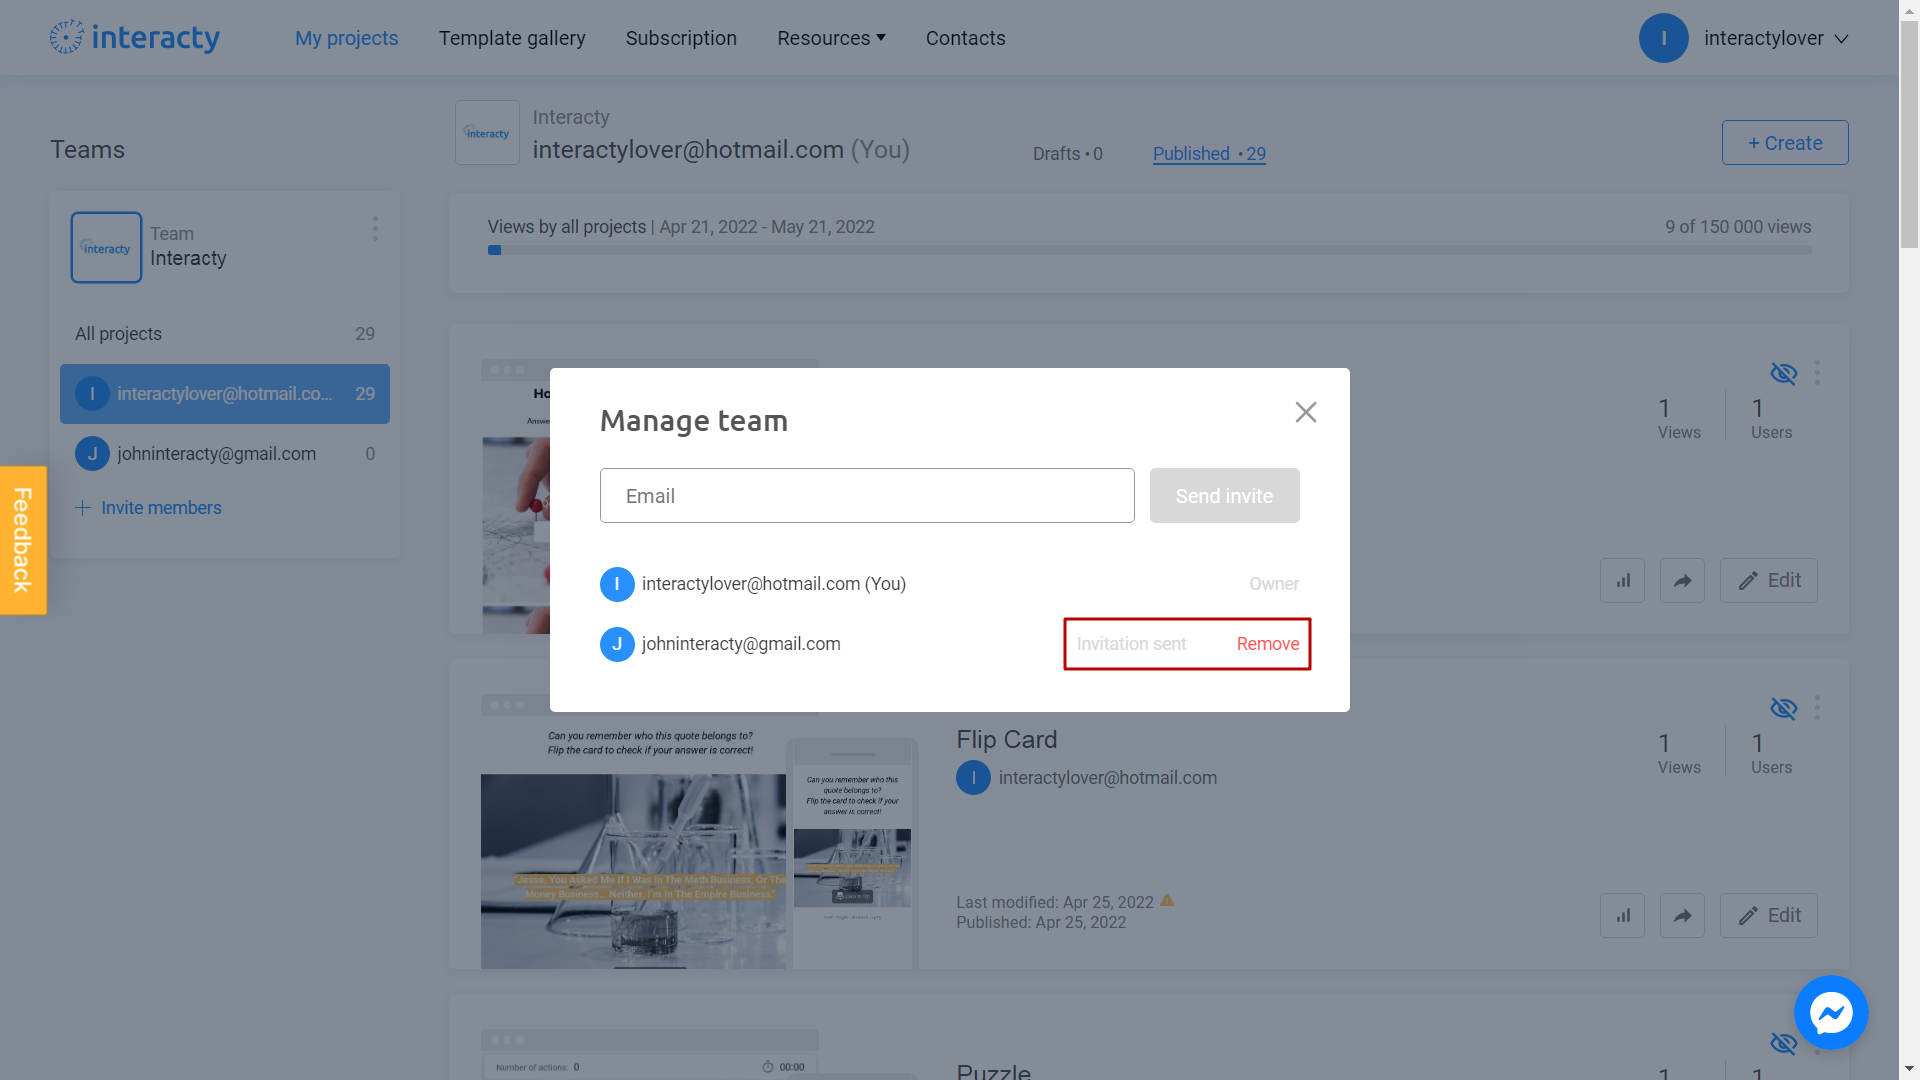1920x1080 pixels.
Task: Click the Interacty team logo in sidebar
Action: pyautogui.click(x=106, y=247)
